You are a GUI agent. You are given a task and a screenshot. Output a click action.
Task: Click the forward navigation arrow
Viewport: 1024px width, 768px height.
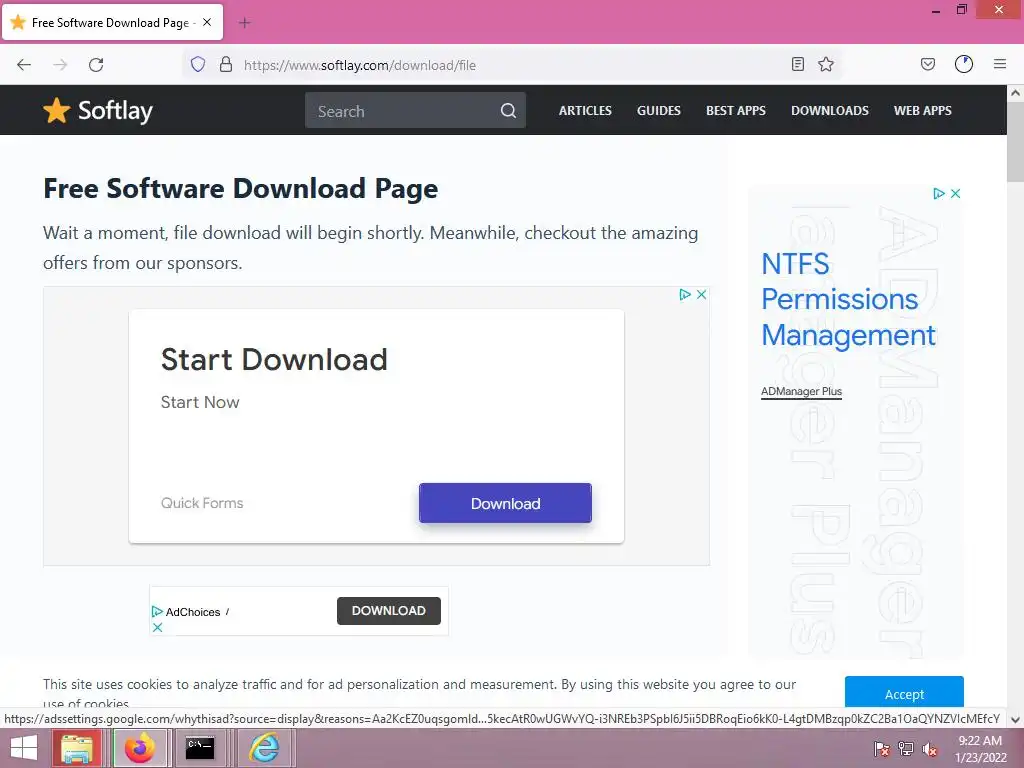coord(60,65)
